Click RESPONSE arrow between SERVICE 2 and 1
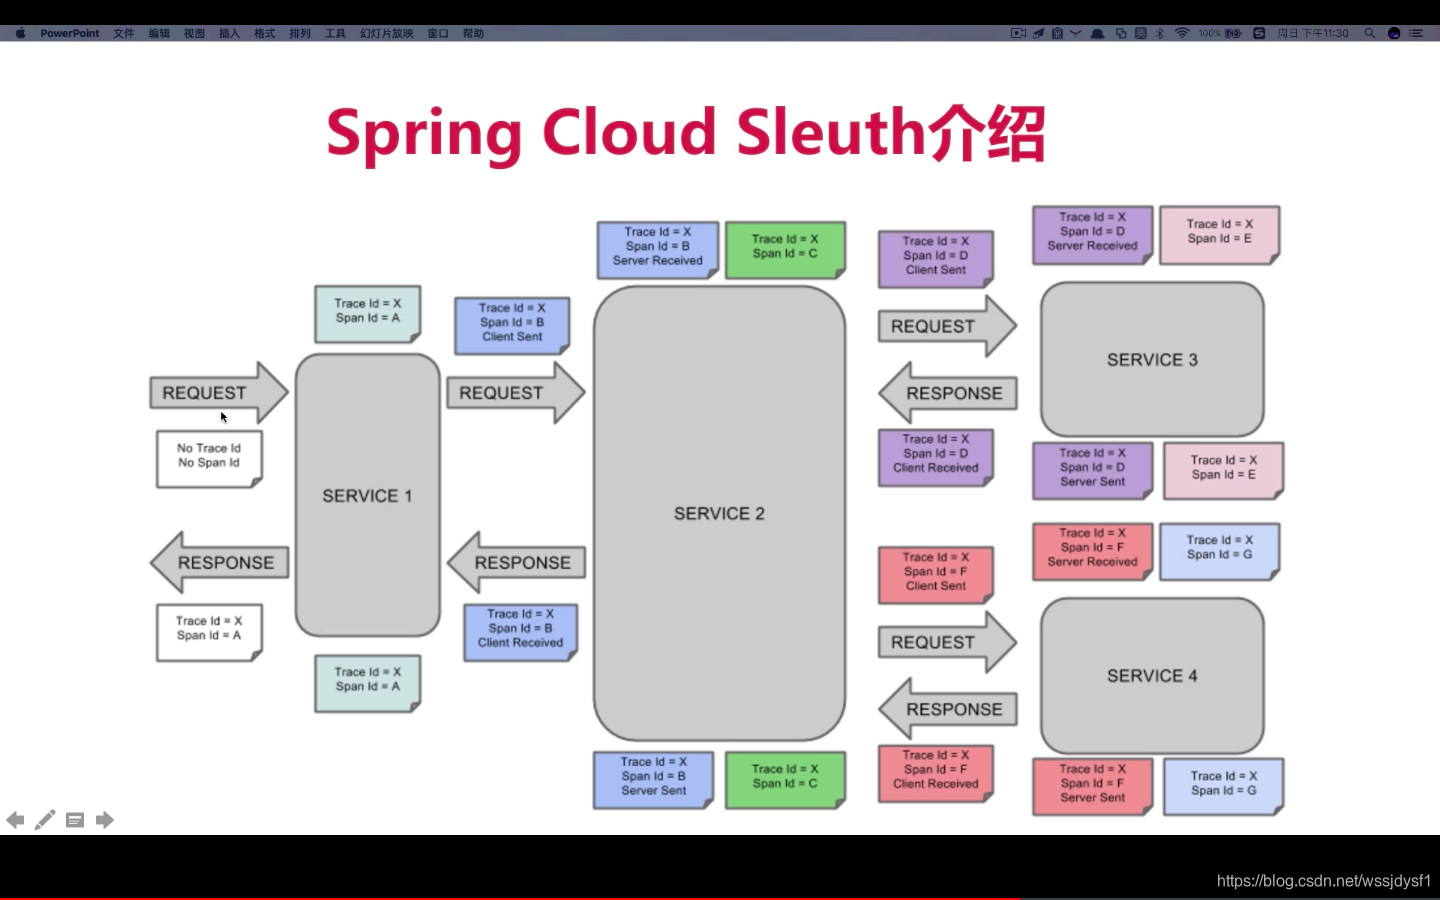This screenshot has width=1440, height=900. 516,562
